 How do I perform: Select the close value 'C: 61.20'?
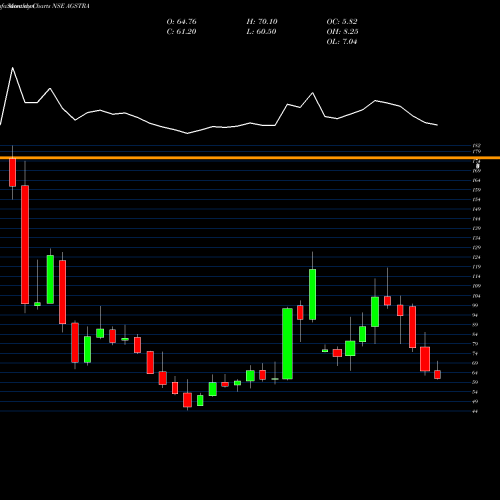coord(181,32)
